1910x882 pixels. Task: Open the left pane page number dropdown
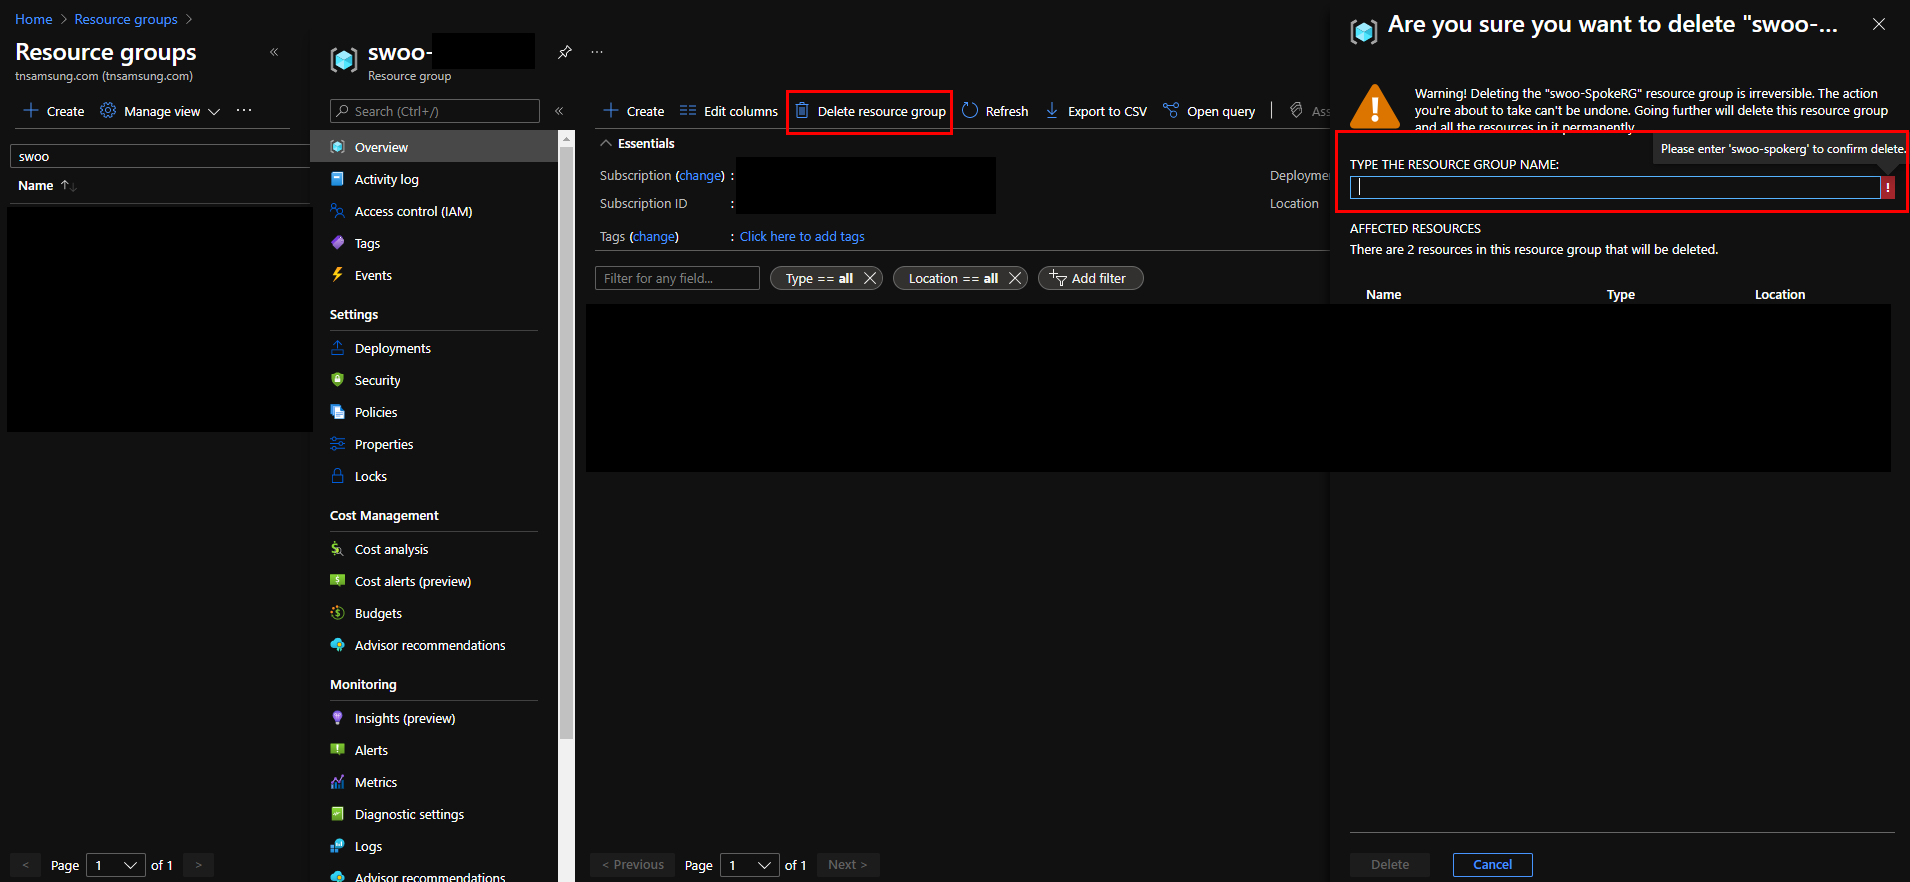pos(116,865)
